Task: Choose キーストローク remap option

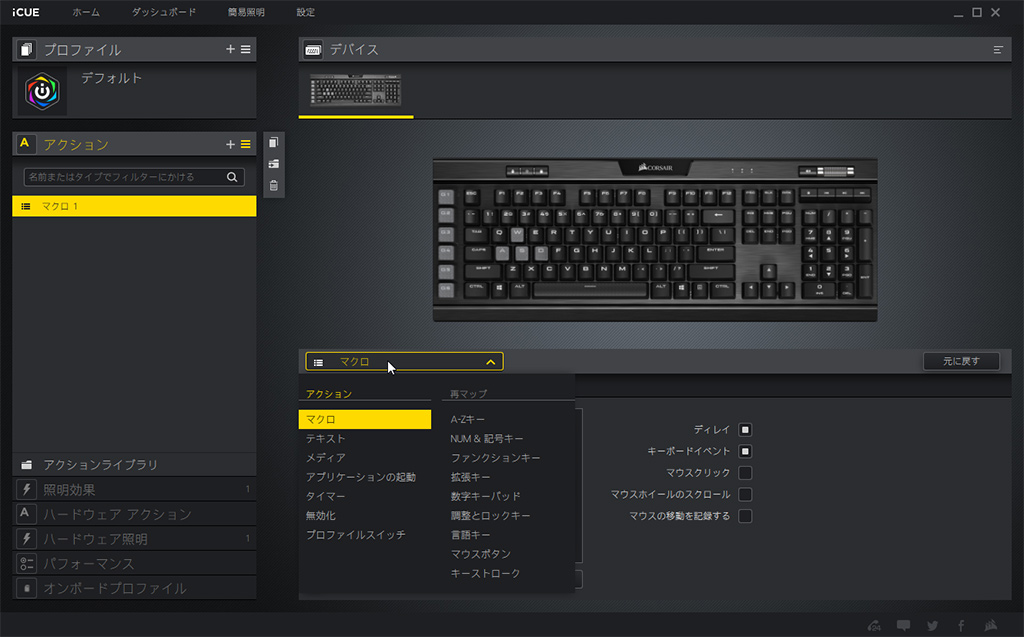Action: (485, 573)
